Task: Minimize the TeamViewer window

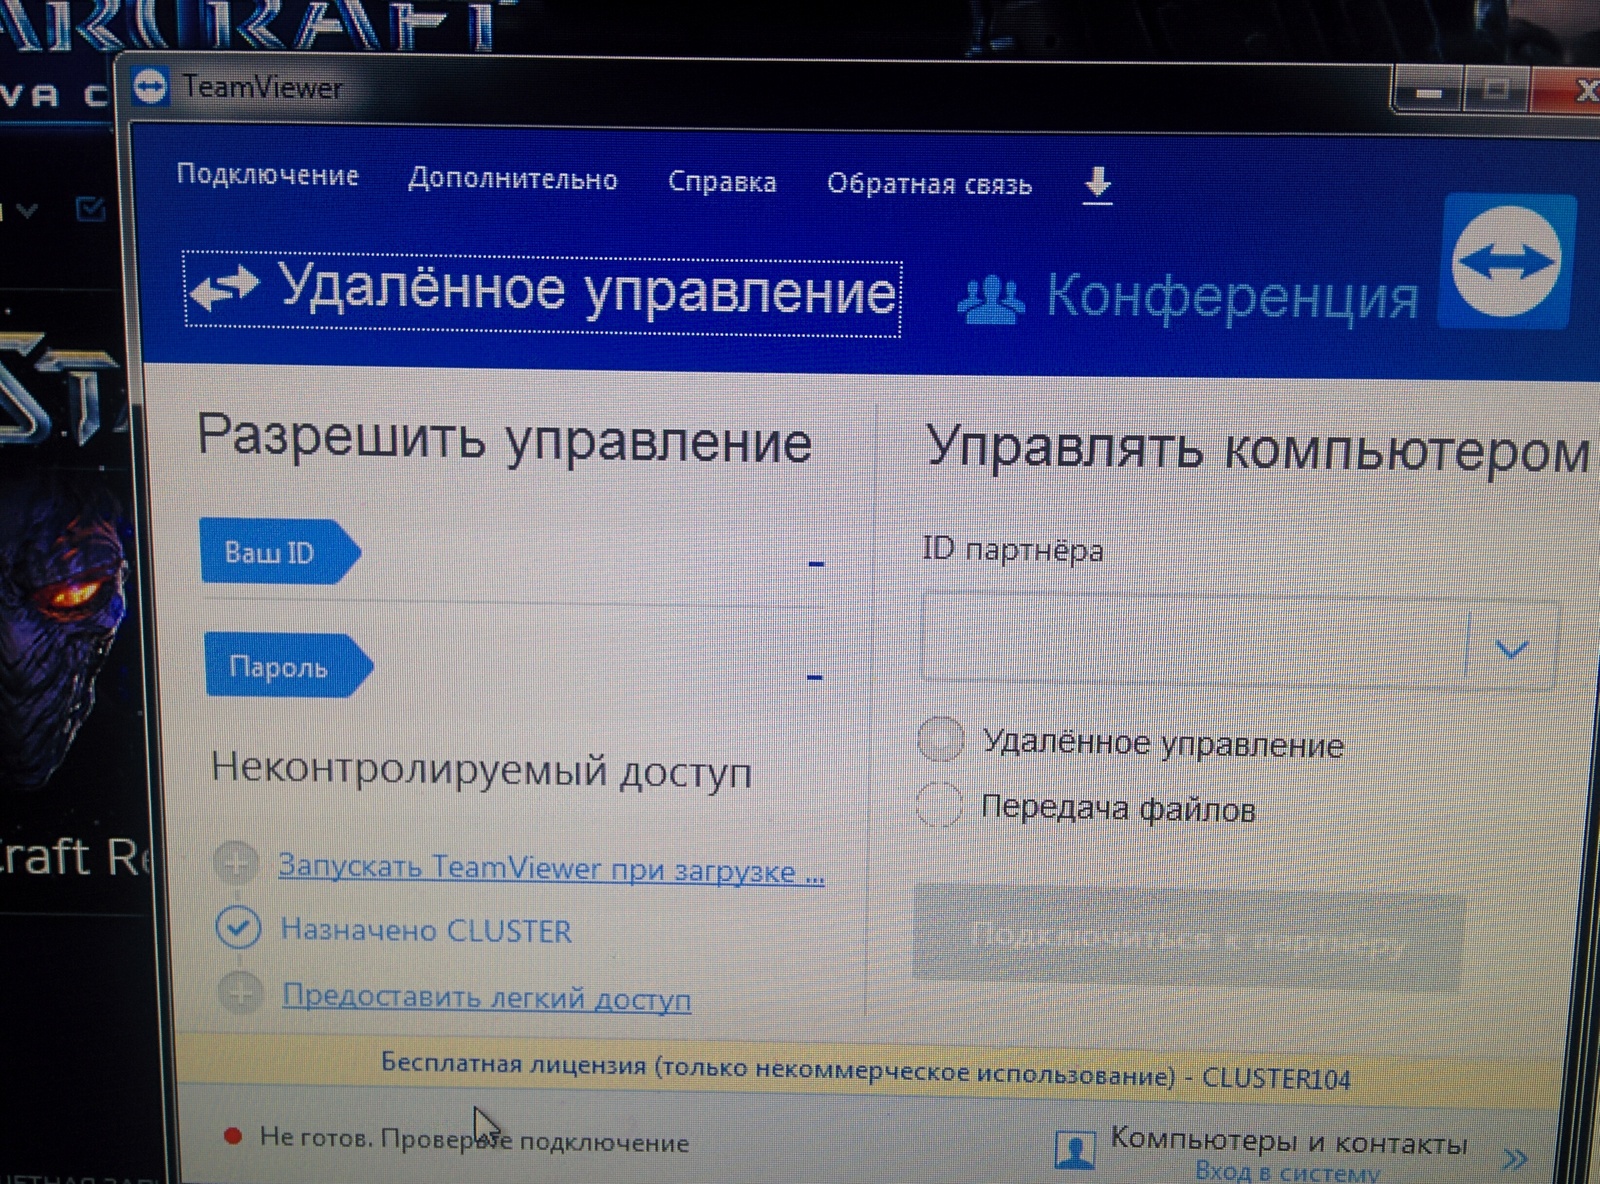Action: pyautogui.click(x=1427, y=93)
